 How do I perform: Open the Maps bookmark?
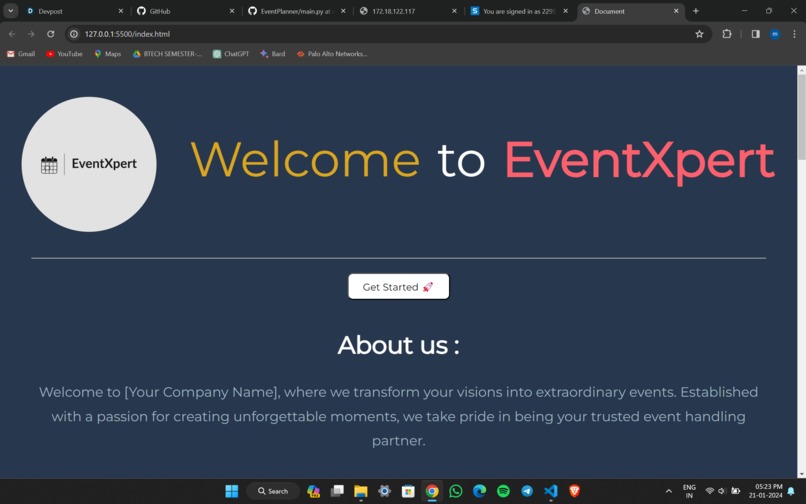(x=107, y=53)
